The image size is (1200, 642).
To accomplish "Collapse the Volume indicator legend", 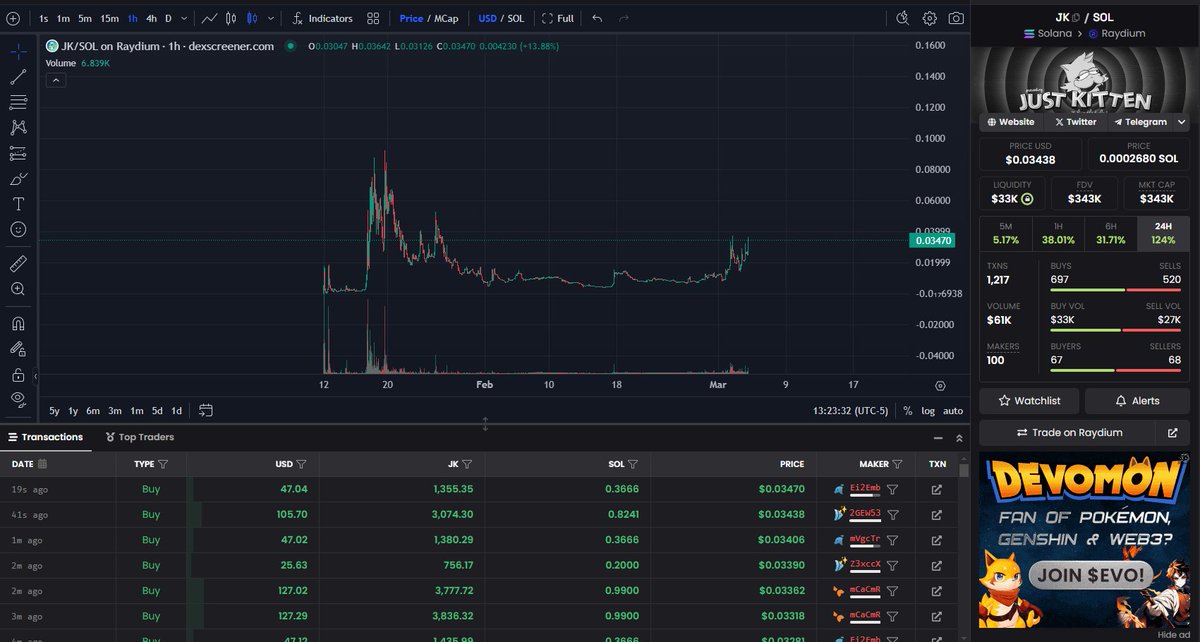I will point(55,80).
